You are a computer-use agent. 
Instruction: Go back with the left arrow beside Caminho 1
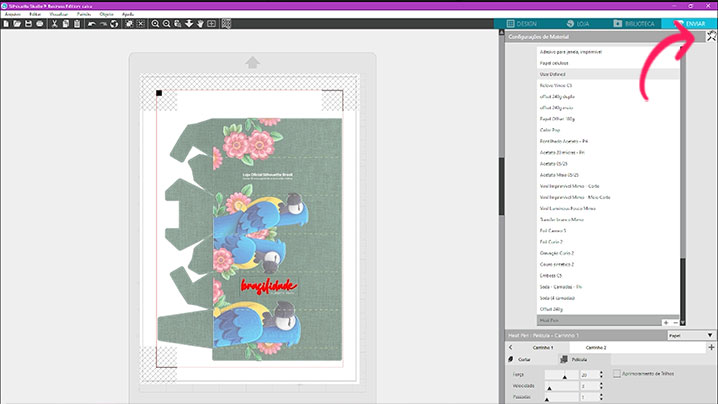(511, 348)
